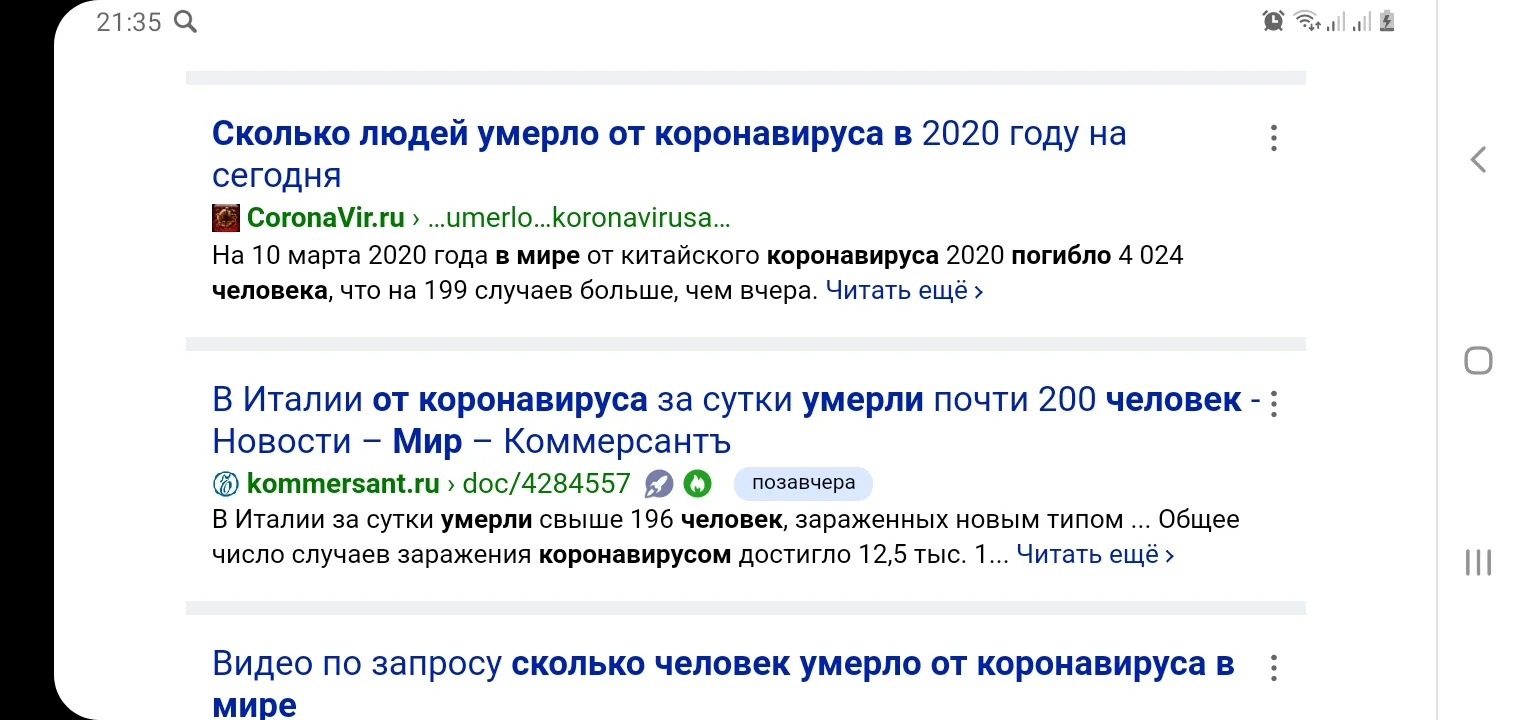1520x720 pixels.
Task: Open the Android recent apps button
Action: tap(1478, 562)
